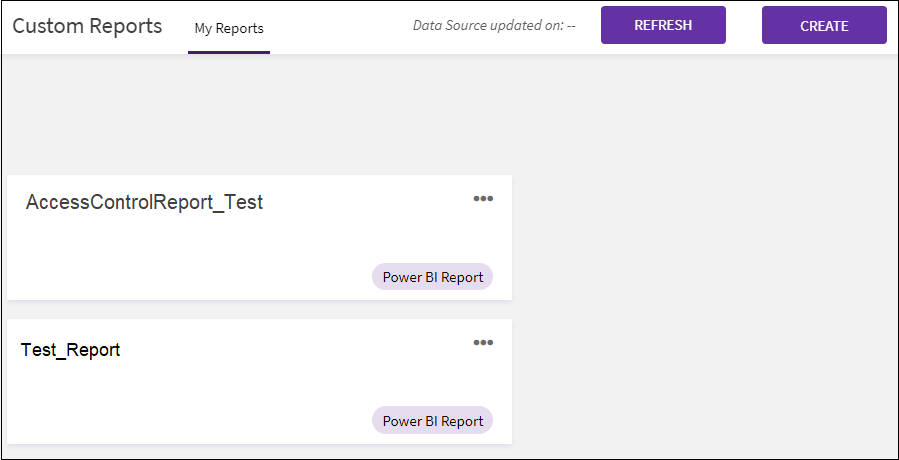899x460 pixels.
Task: Switch to the My Reports tab
Action: point(229,28)
